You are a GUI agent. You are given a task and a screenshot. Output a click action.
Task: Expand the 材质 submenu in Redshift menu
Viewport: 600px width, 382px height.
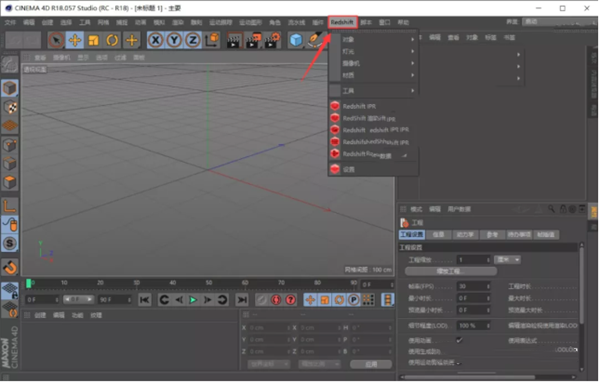[x=373, y=75]
